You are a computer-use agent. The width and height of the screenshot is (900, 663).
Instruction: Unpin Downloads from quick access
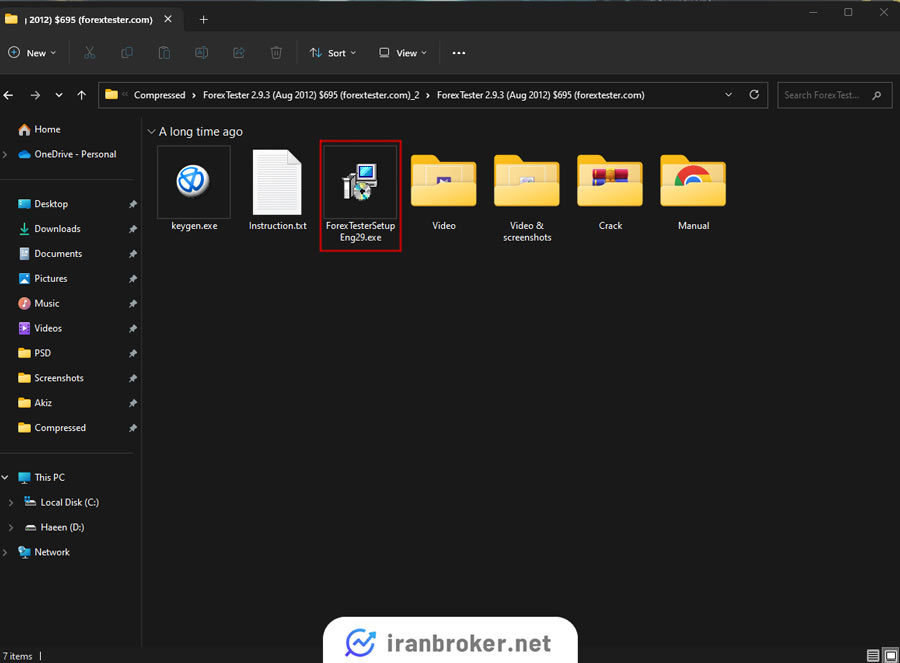133,229
